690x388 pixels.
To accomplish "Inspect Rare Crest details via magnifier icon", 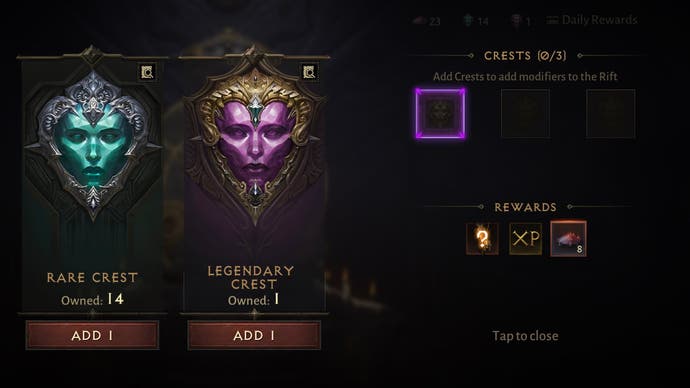I will 147,72.
